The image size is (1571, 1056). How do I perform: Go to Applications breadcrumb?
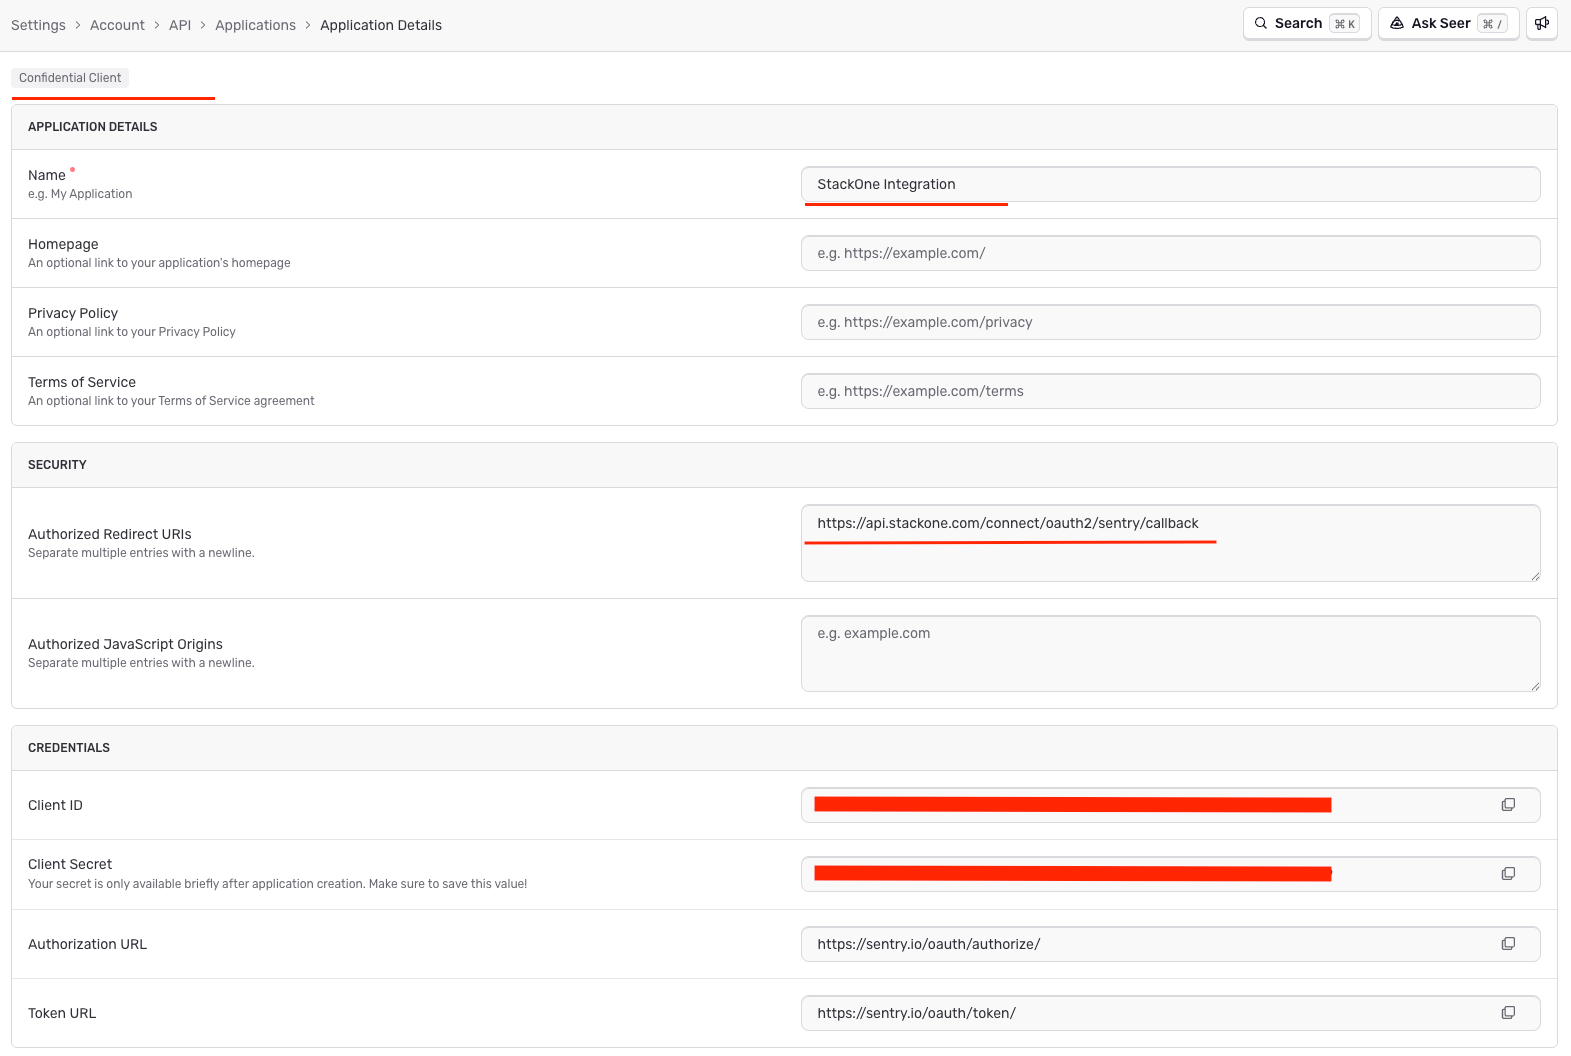tap(255, 25)
